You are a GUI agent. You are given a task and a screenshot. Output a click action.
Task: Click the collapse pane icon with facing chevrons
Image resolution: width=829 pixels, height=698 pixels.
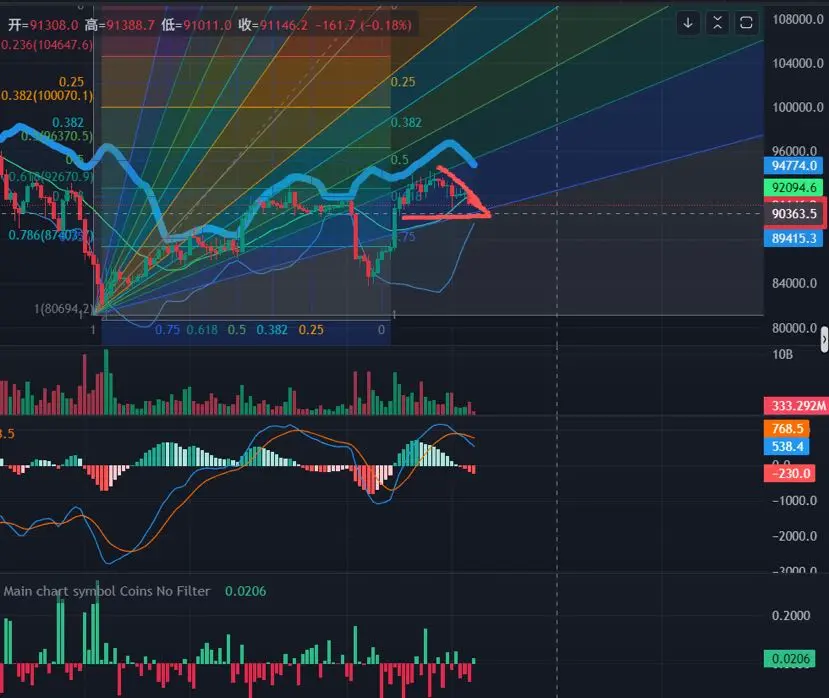click(x=717, y=23)
